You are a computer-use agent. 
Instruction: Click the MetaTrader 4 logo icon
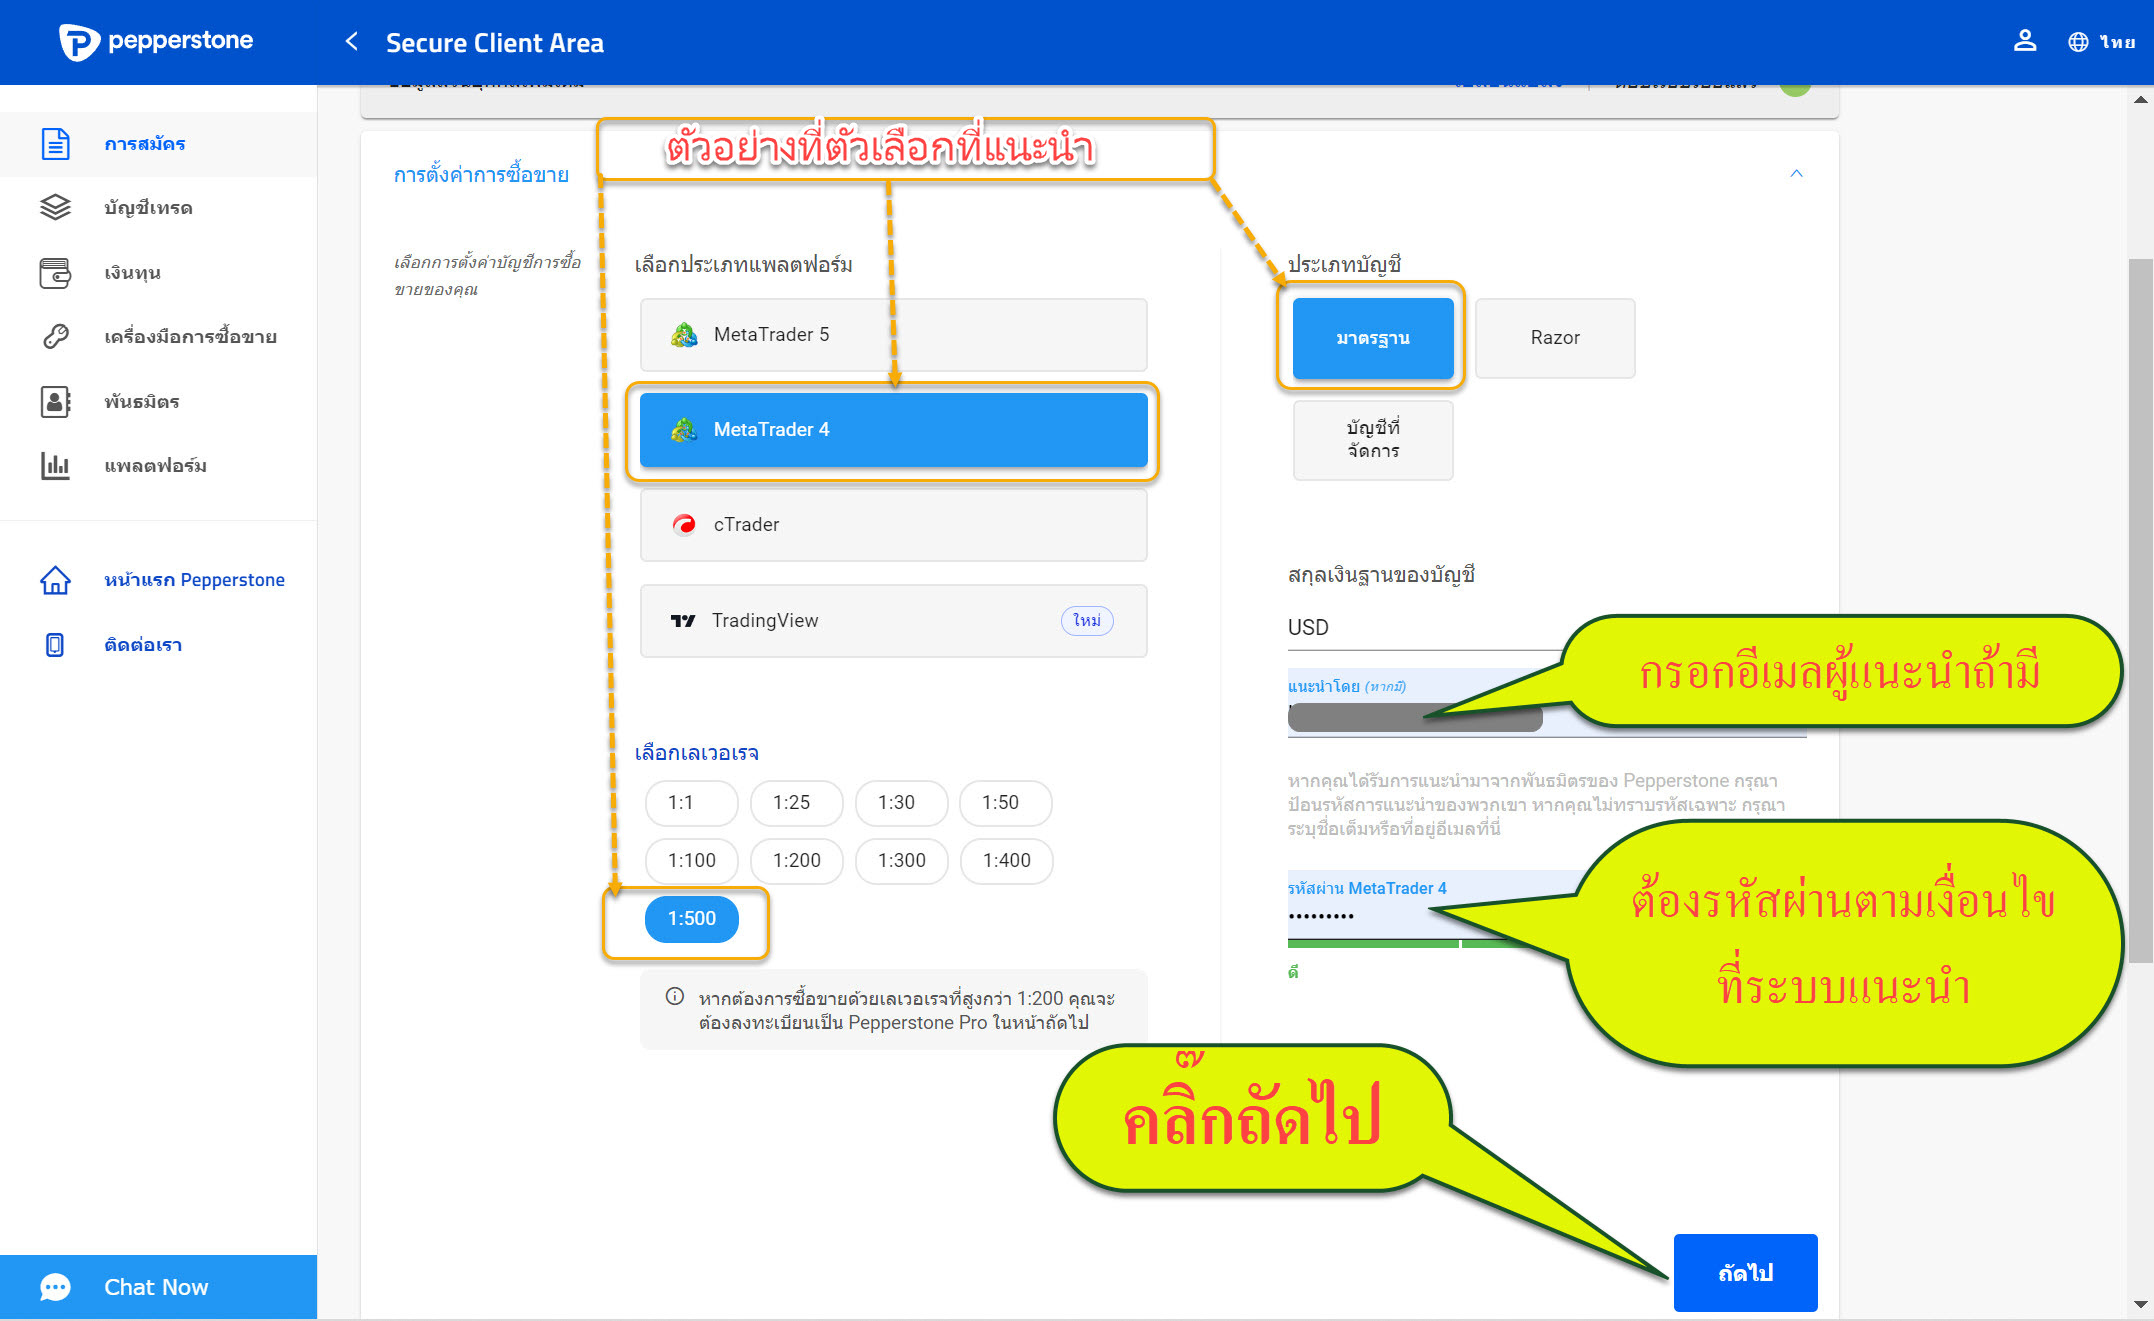(x=684, y=430)
